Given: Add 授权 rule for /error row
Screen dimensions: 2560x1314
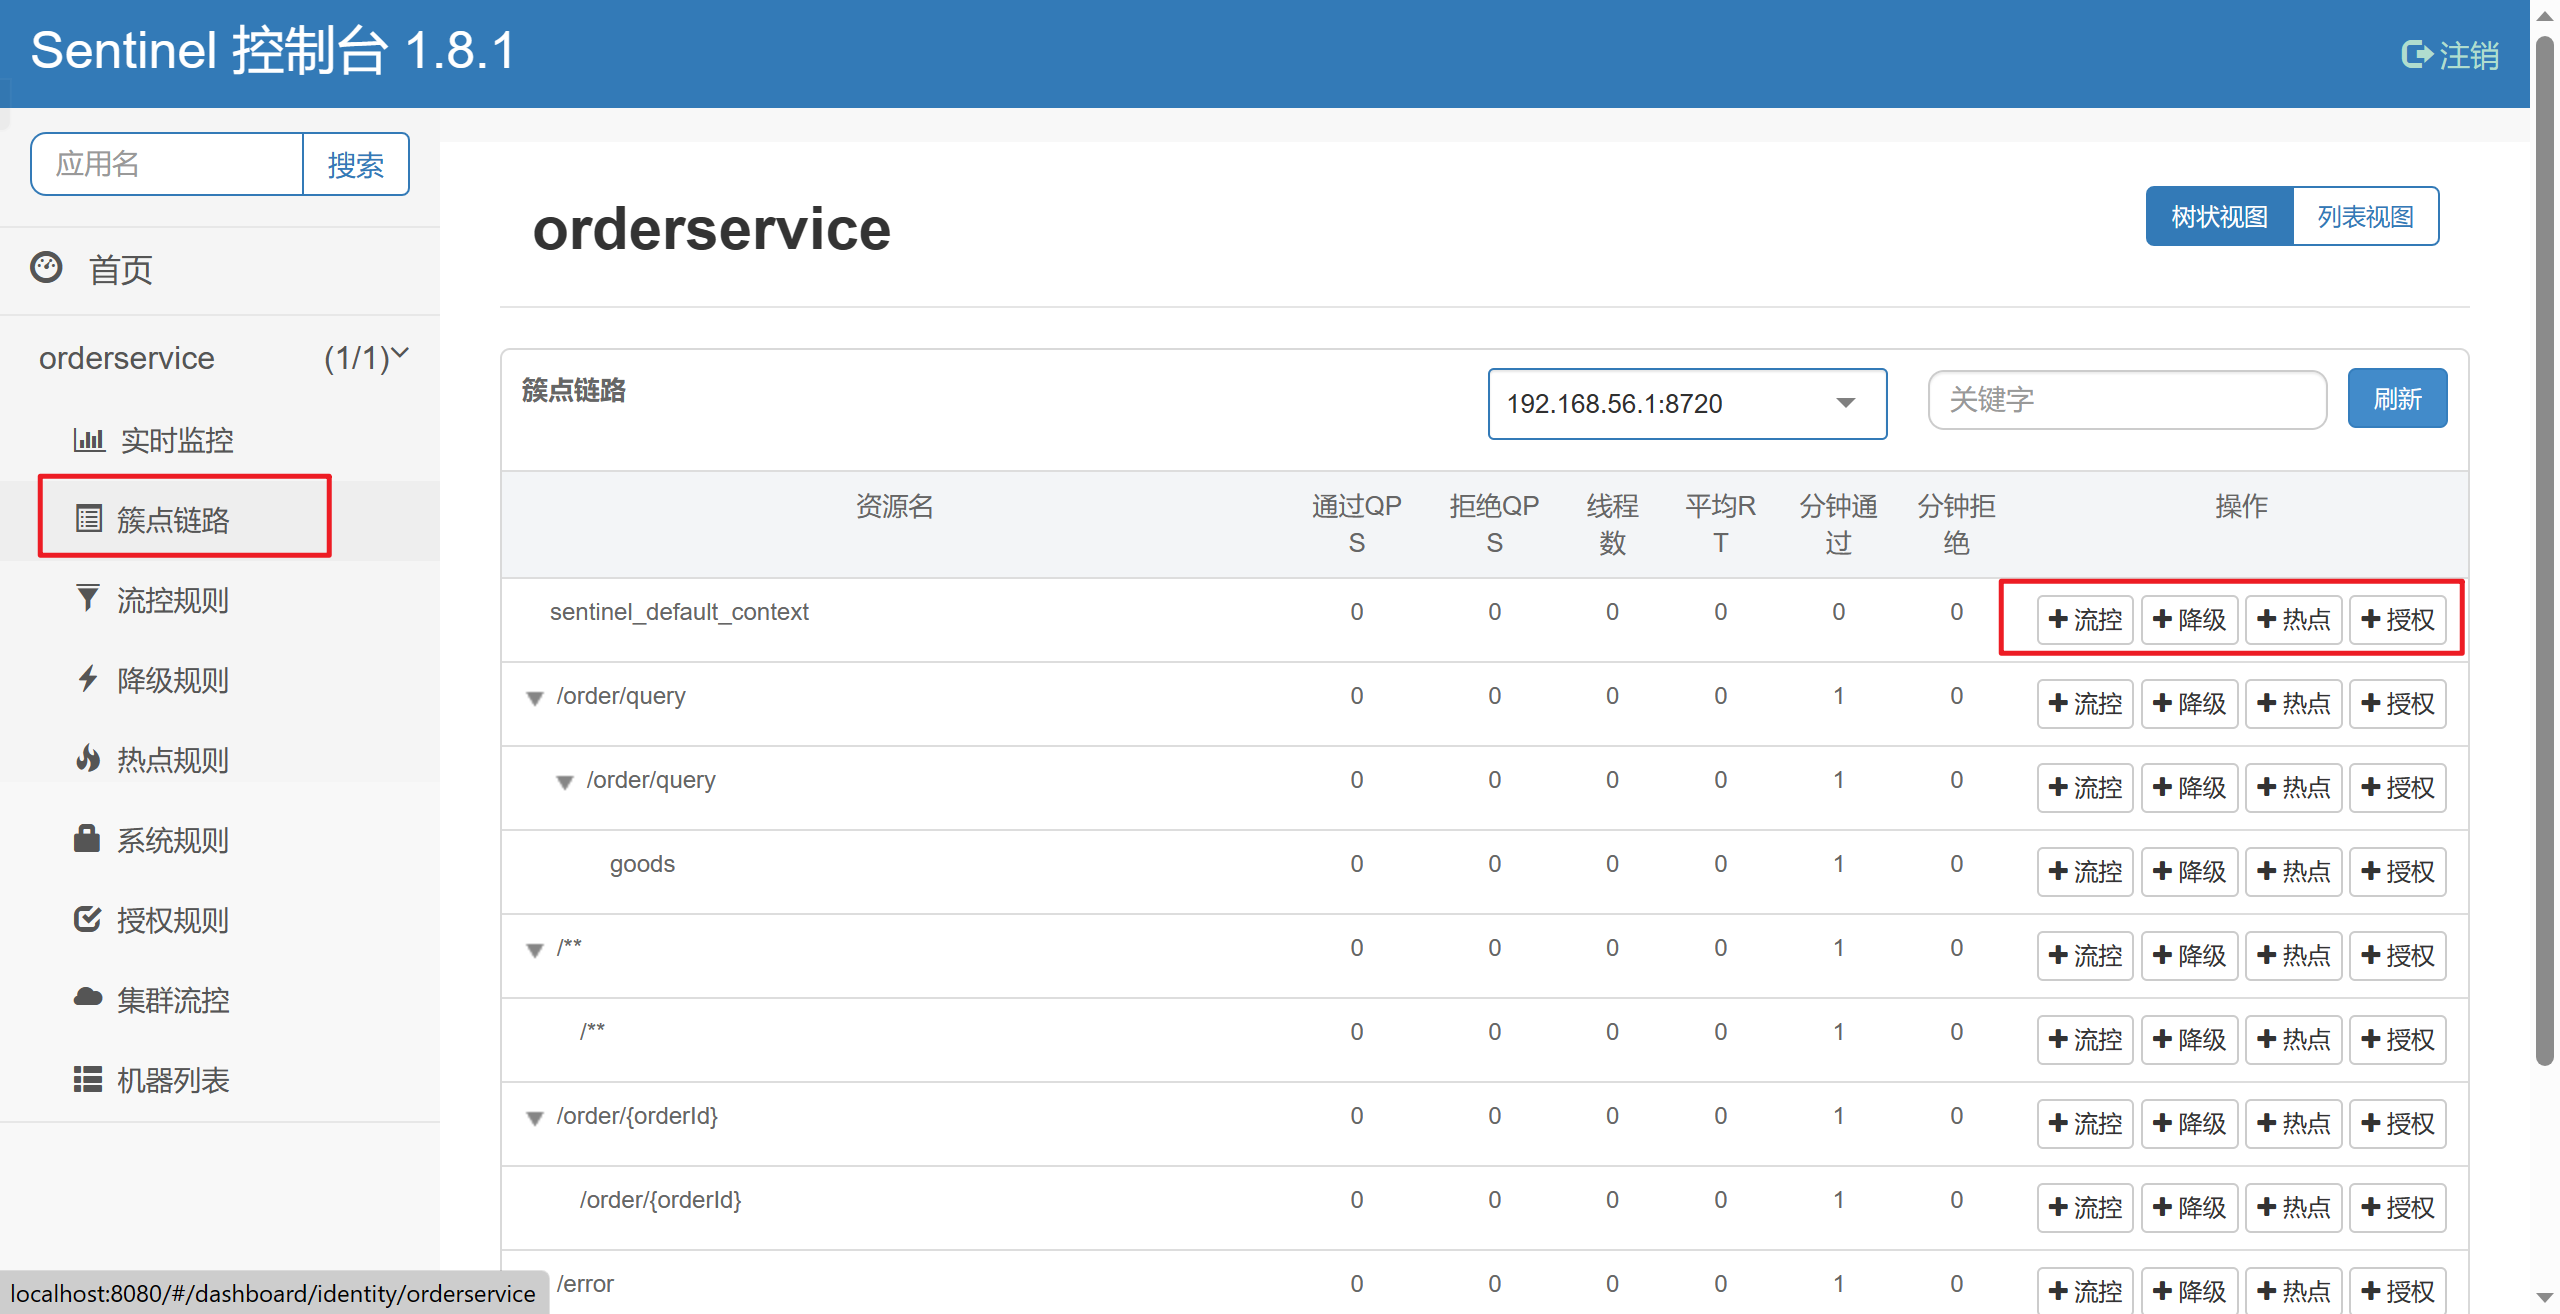Looking at the screenshot, I should click(x=2397, y=1290).
